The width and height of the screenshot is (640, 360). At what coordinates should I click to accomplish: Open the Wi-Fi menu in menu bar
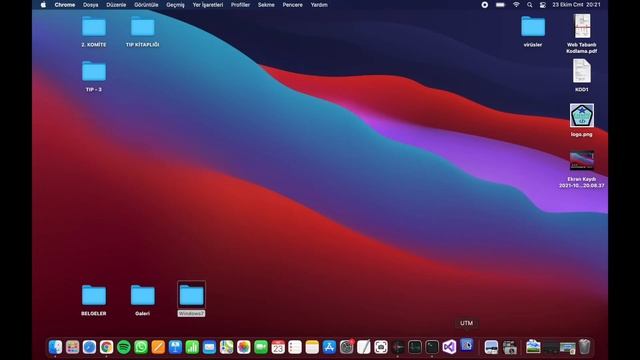click(x=516, y=5)
